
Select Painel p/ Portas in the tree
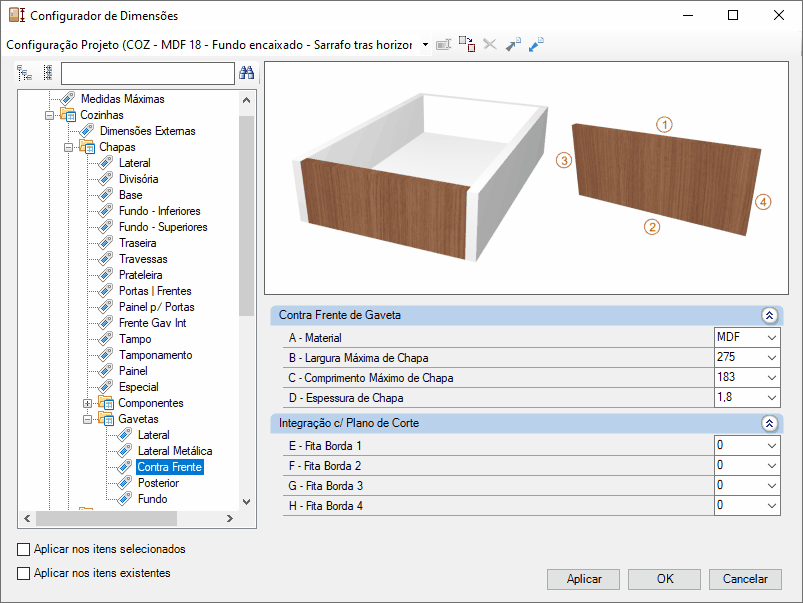tap(157, 306)
